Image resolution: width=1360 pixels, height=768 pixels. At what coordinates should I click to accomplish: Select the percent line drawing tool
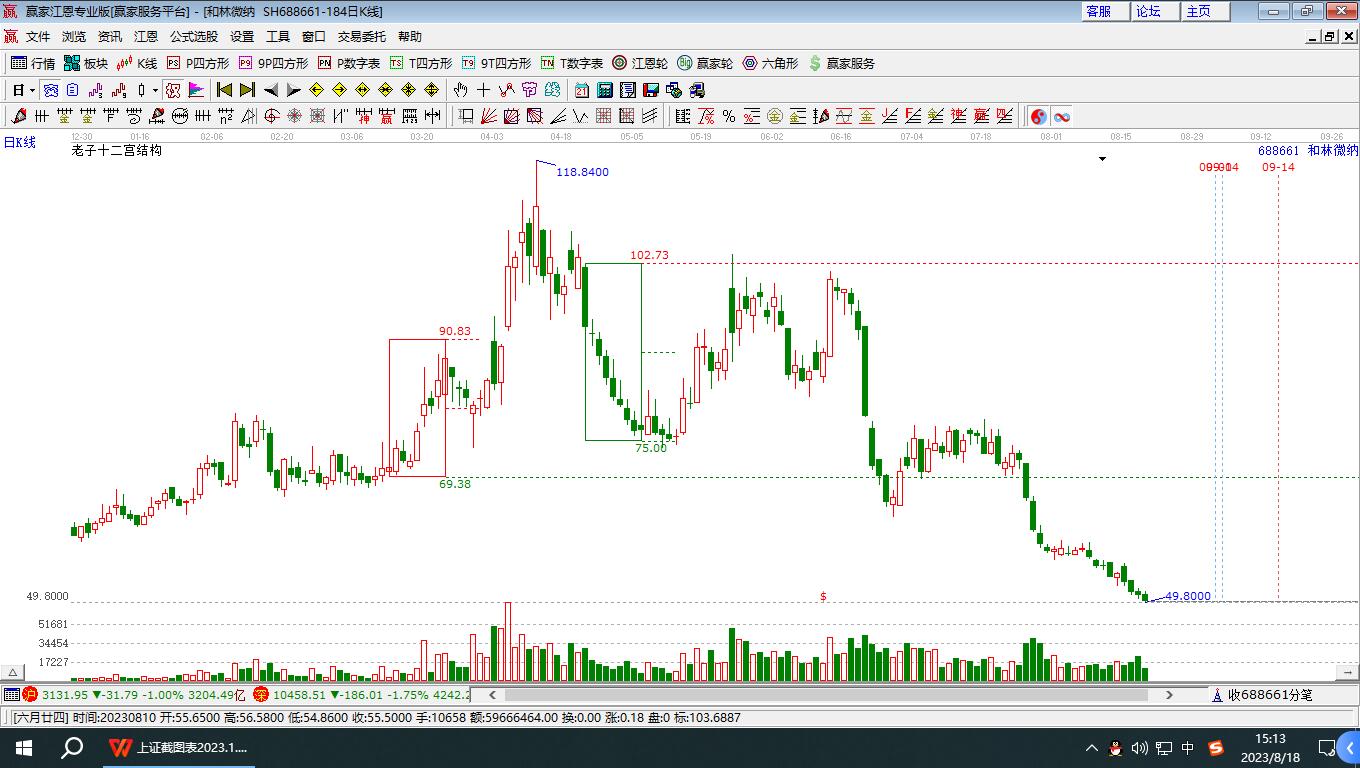pyautogui.click(x=729, y=116)
